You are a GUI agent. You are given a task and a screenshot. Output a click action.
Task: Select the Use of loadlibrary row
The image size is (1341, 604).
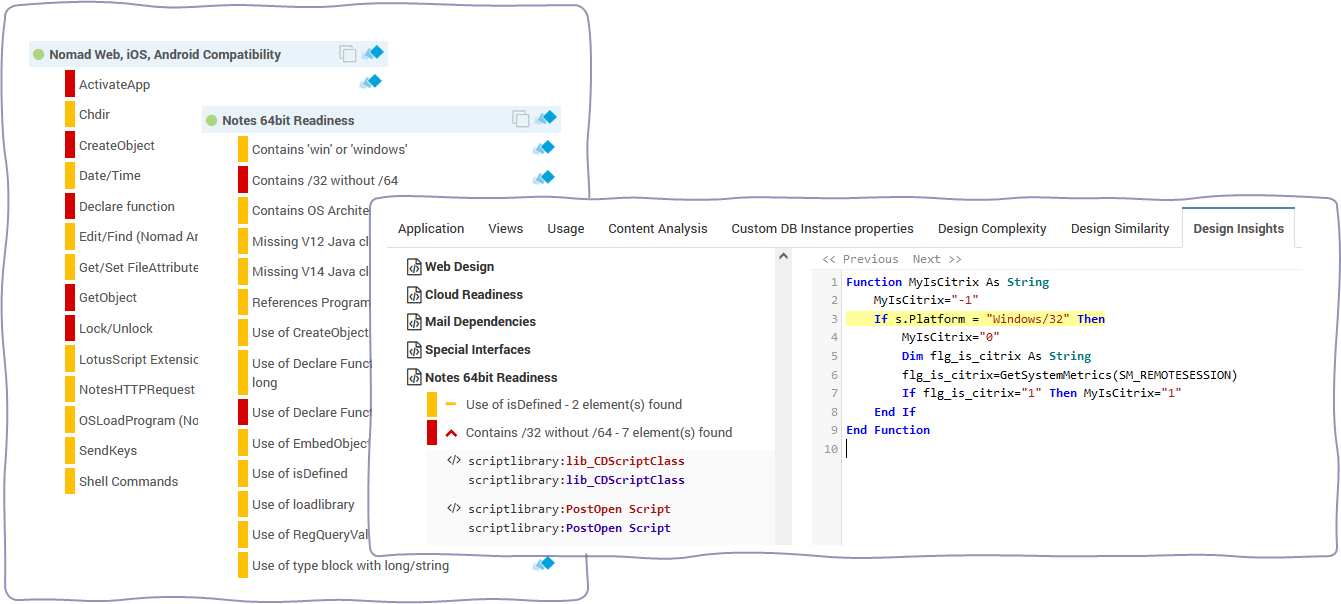tap(303, 505)
